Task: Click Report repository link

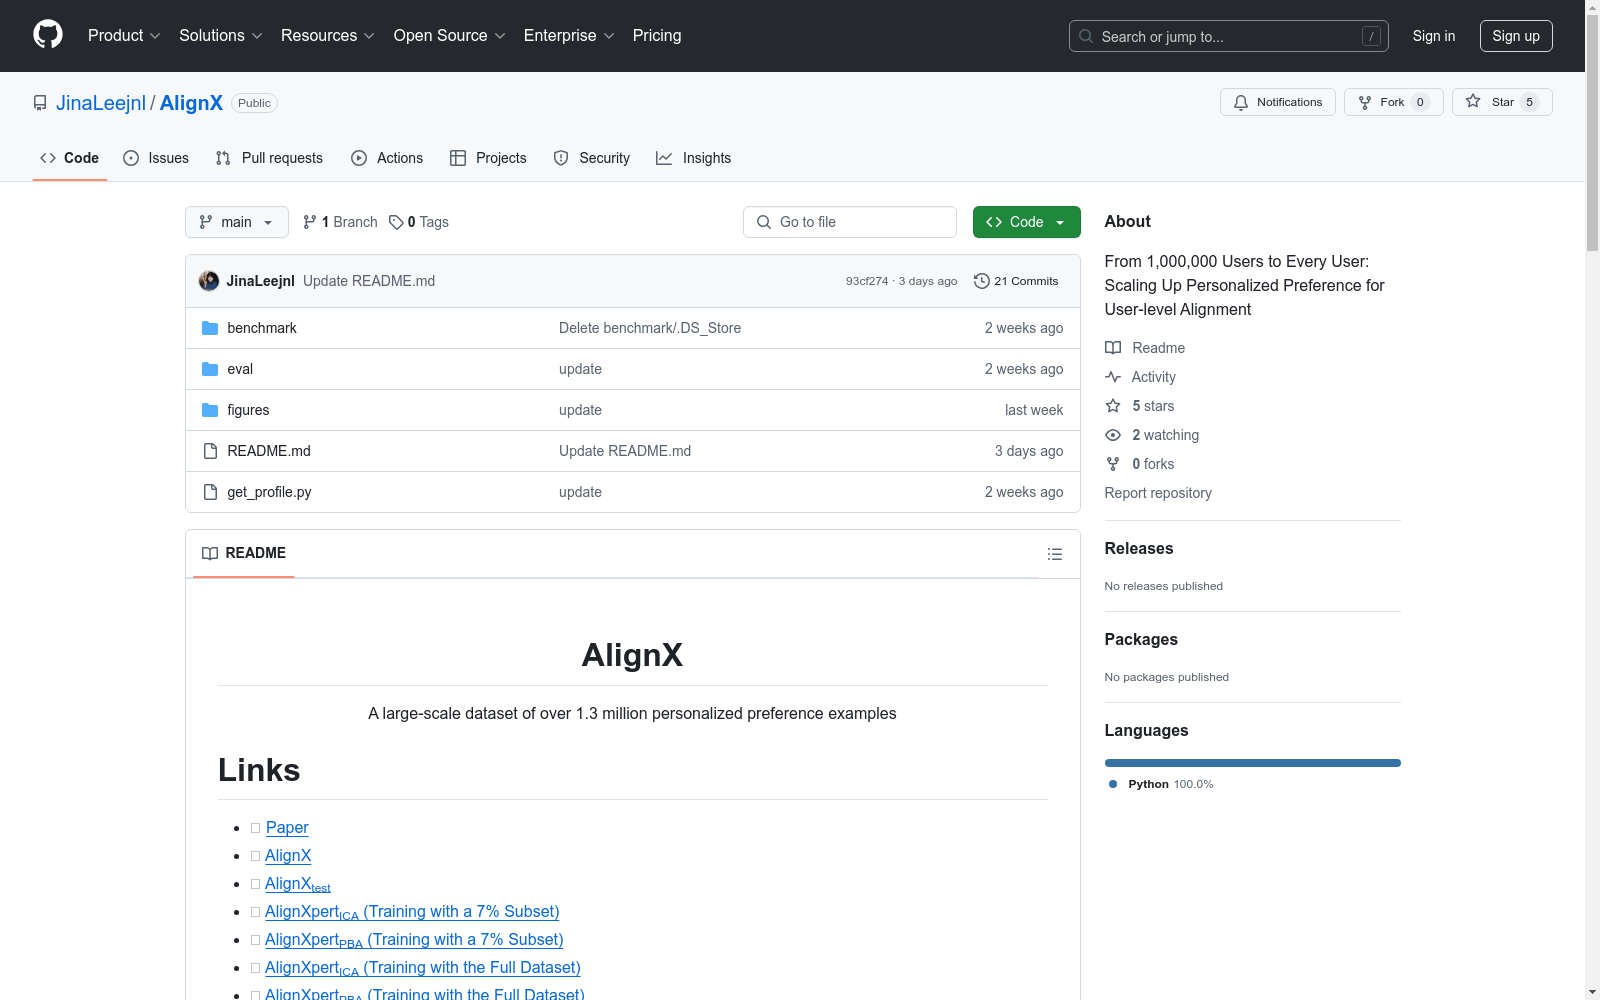Action: click(1158, 493)
